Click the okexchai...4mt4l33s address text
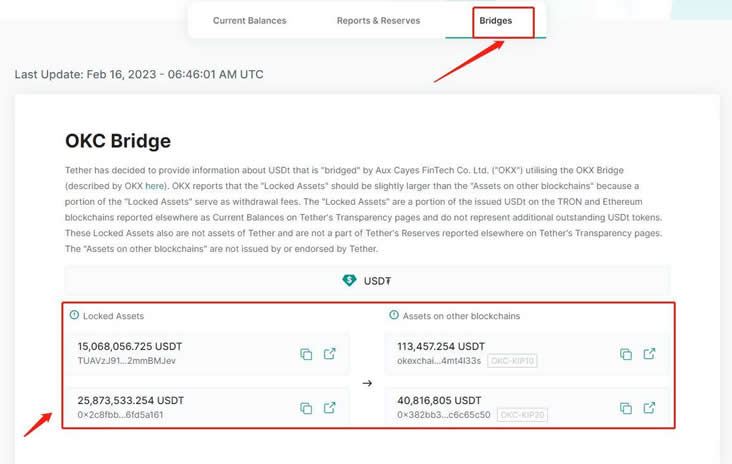The height and width of the screenshot is (464, 732). (439, 361)
